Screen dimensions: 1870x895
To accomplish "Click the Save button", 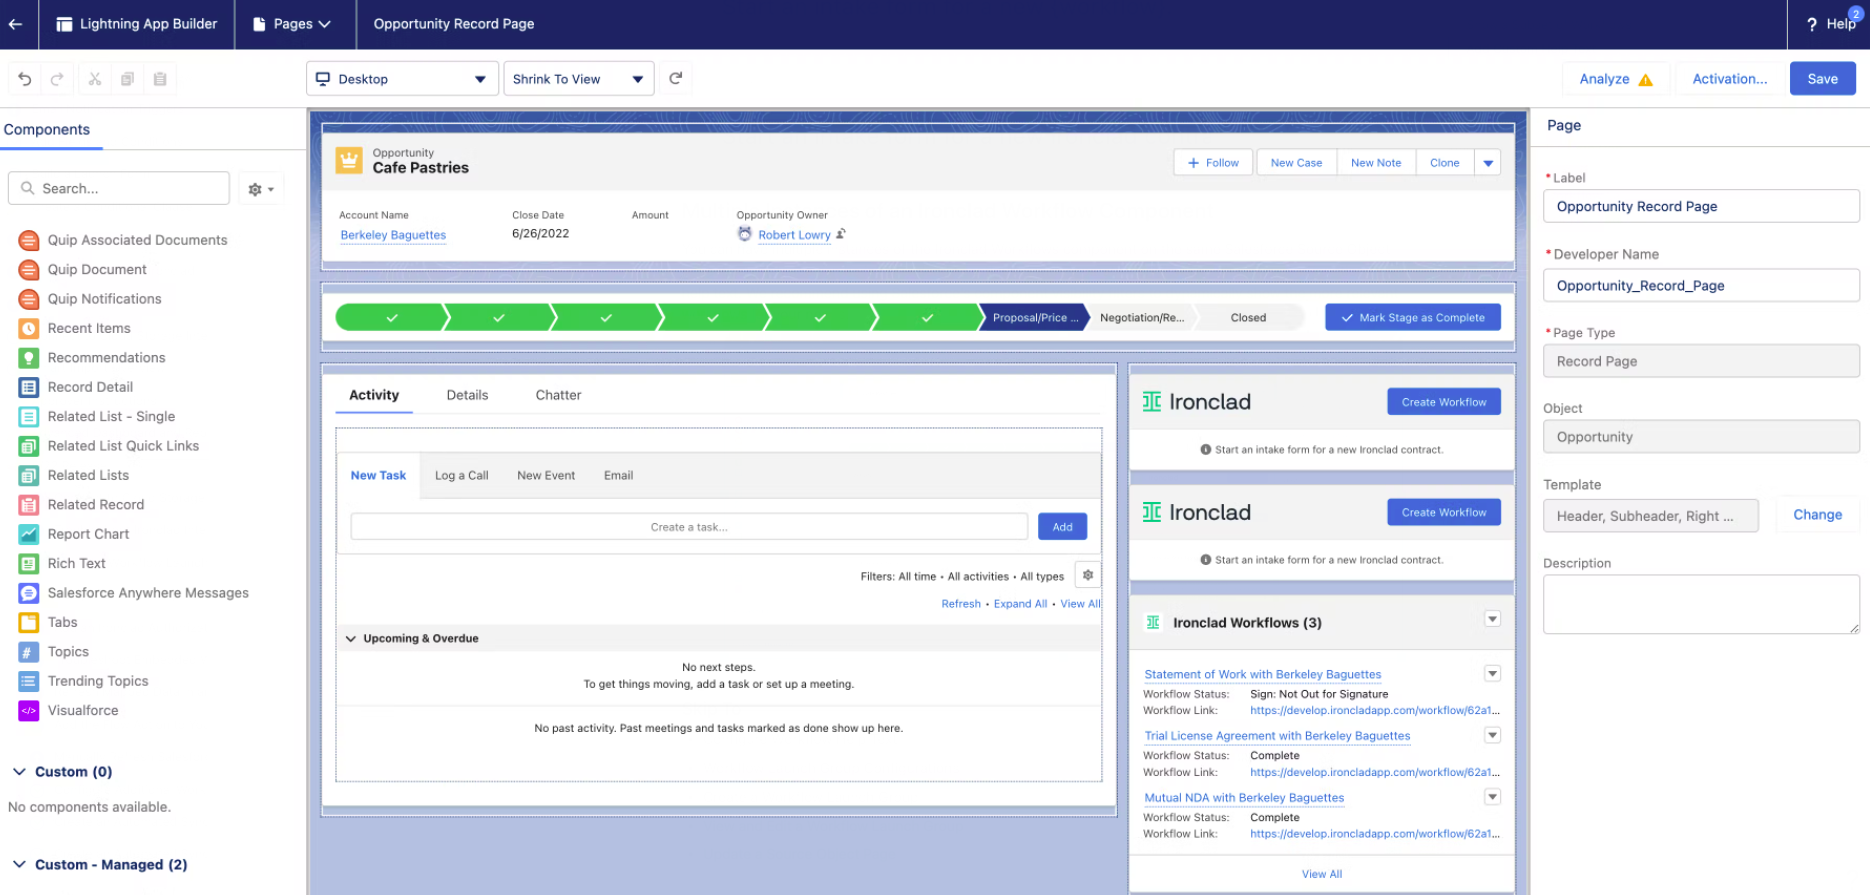I will point(1822,79).
